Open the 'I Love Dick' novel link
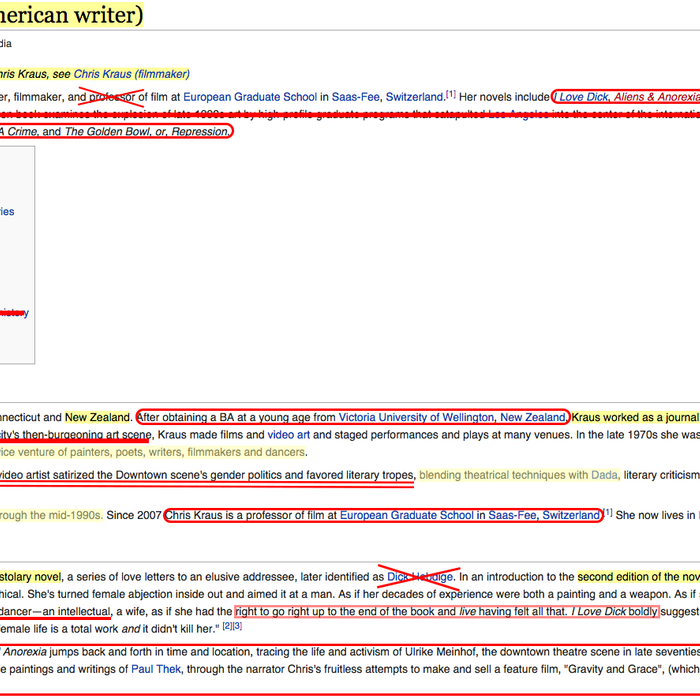This screenshot has height=700, width=700. point(581,97)
